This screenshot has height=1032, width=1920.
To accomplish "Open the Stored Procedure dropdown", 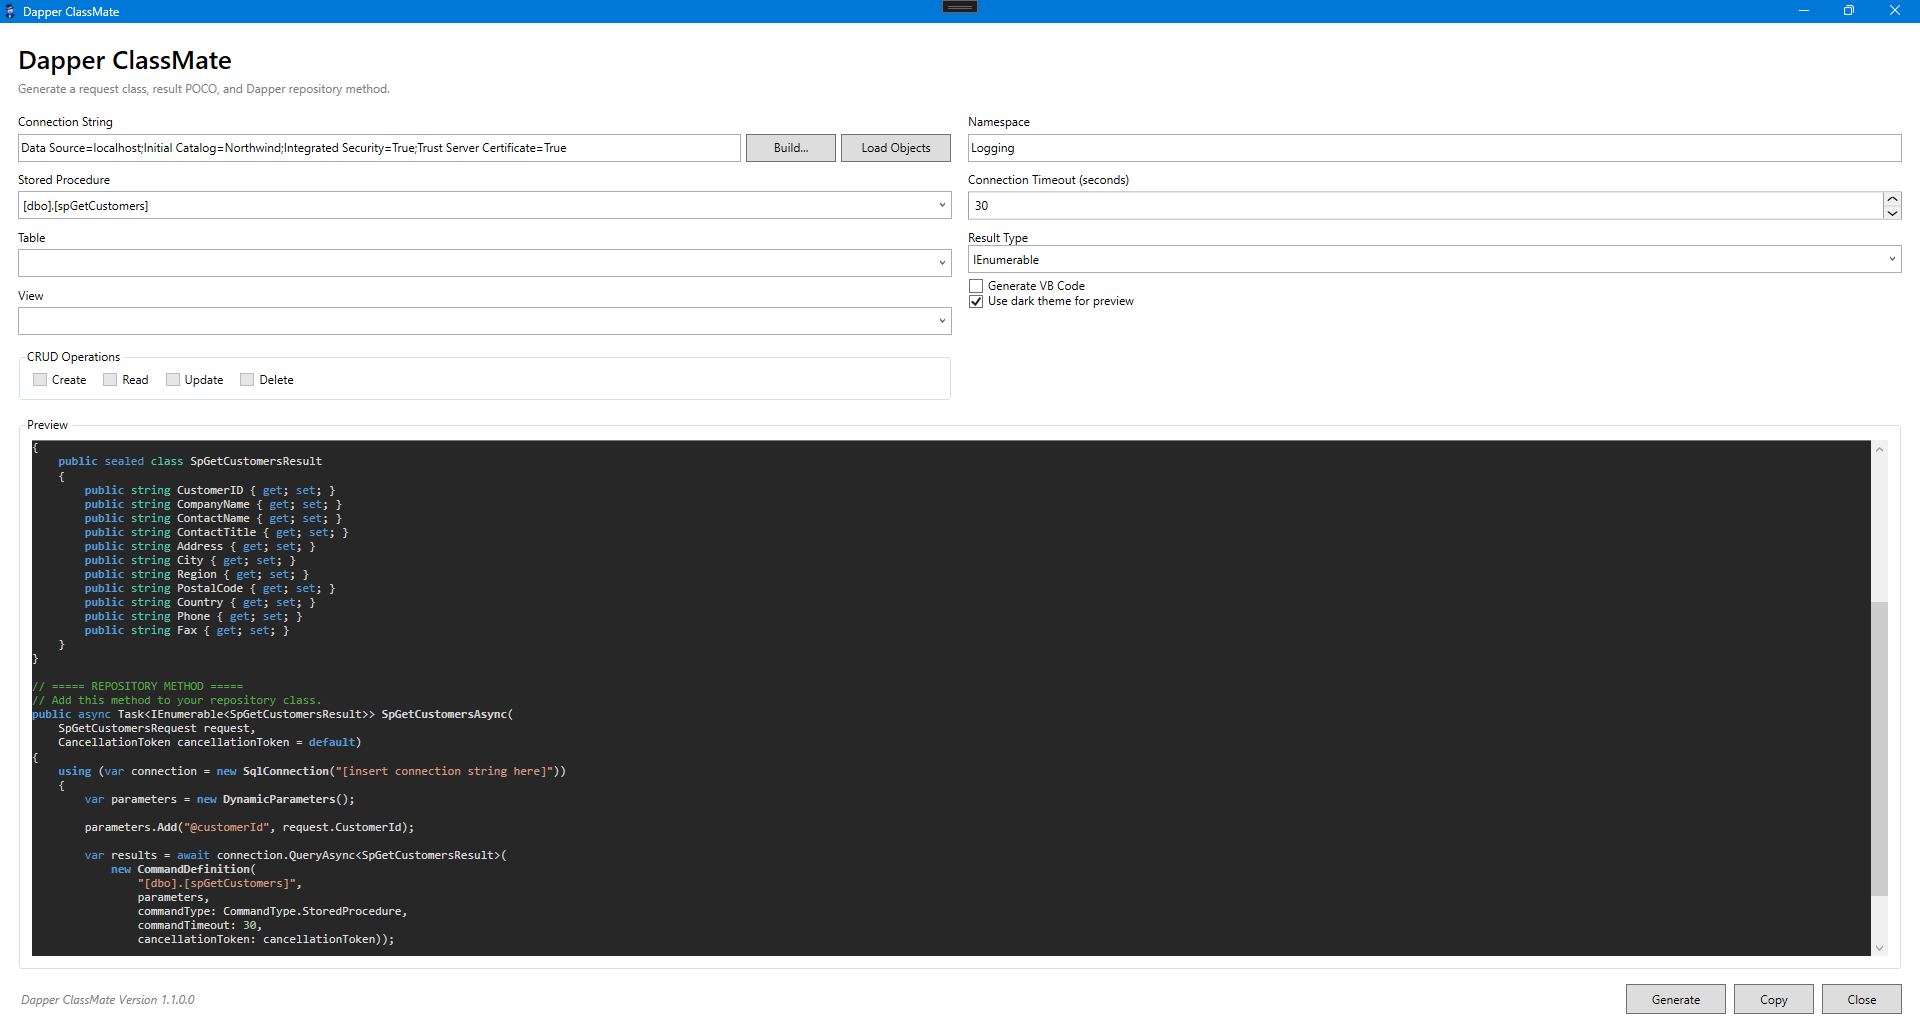I will (484, 206).
